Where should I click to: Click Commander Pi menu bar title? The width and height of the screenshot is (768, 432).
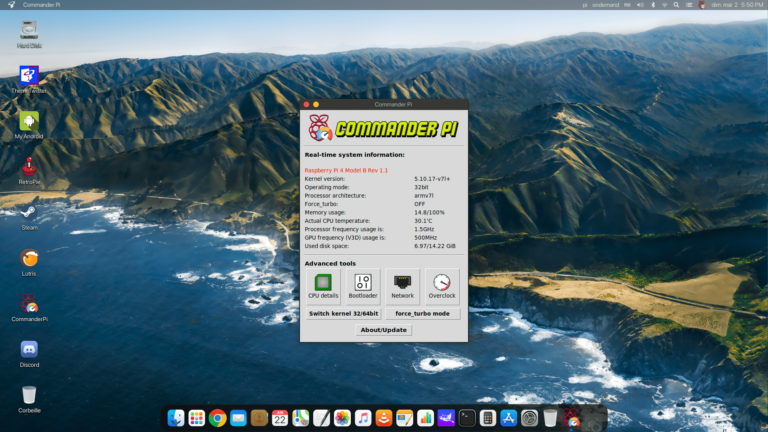(42, 5)
